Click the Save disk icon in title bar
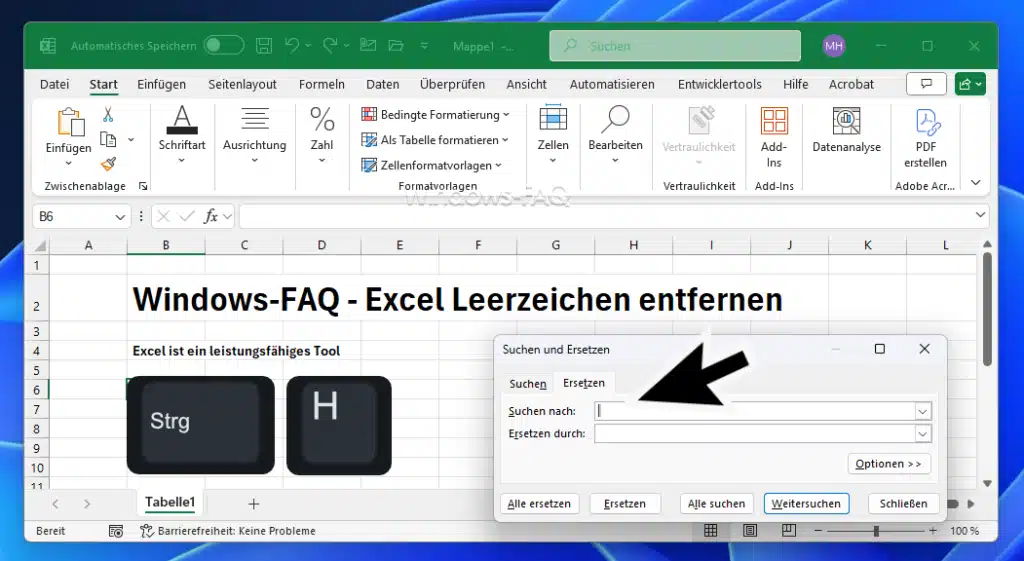Image resolution: width=1024 pixels, height=561 pixels. click(264, 46)
